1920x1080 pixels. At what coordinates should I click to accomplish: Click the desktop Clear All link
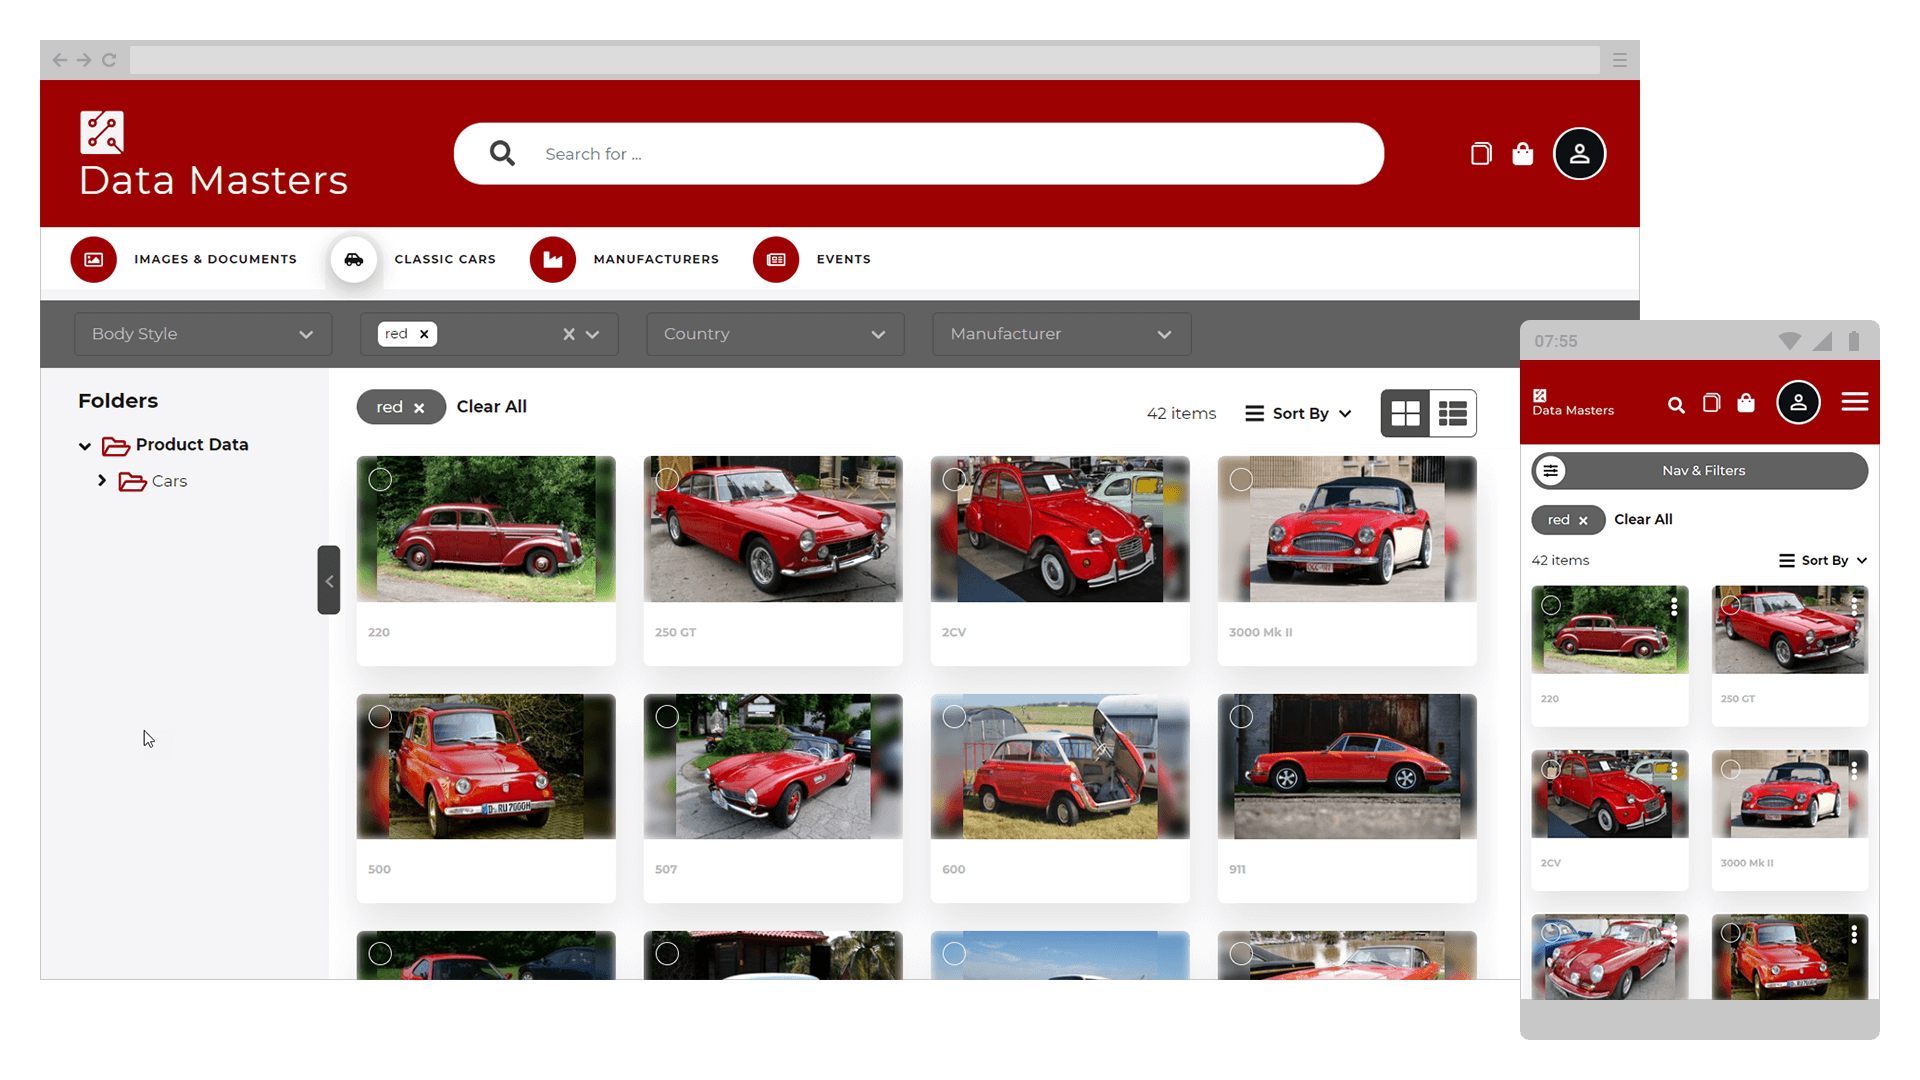[x=491, y=407]
